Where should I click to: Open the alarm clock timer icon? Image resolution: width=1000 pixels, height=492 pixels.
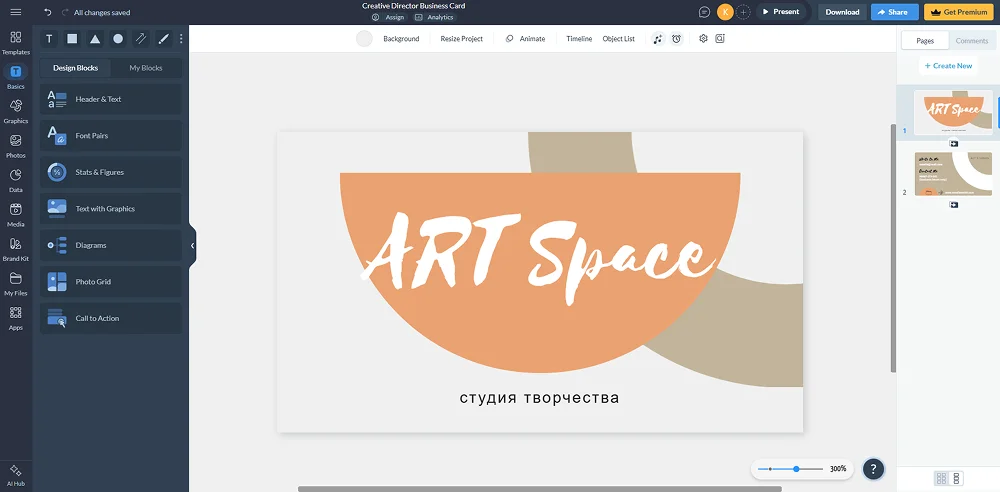coord(677,39)
